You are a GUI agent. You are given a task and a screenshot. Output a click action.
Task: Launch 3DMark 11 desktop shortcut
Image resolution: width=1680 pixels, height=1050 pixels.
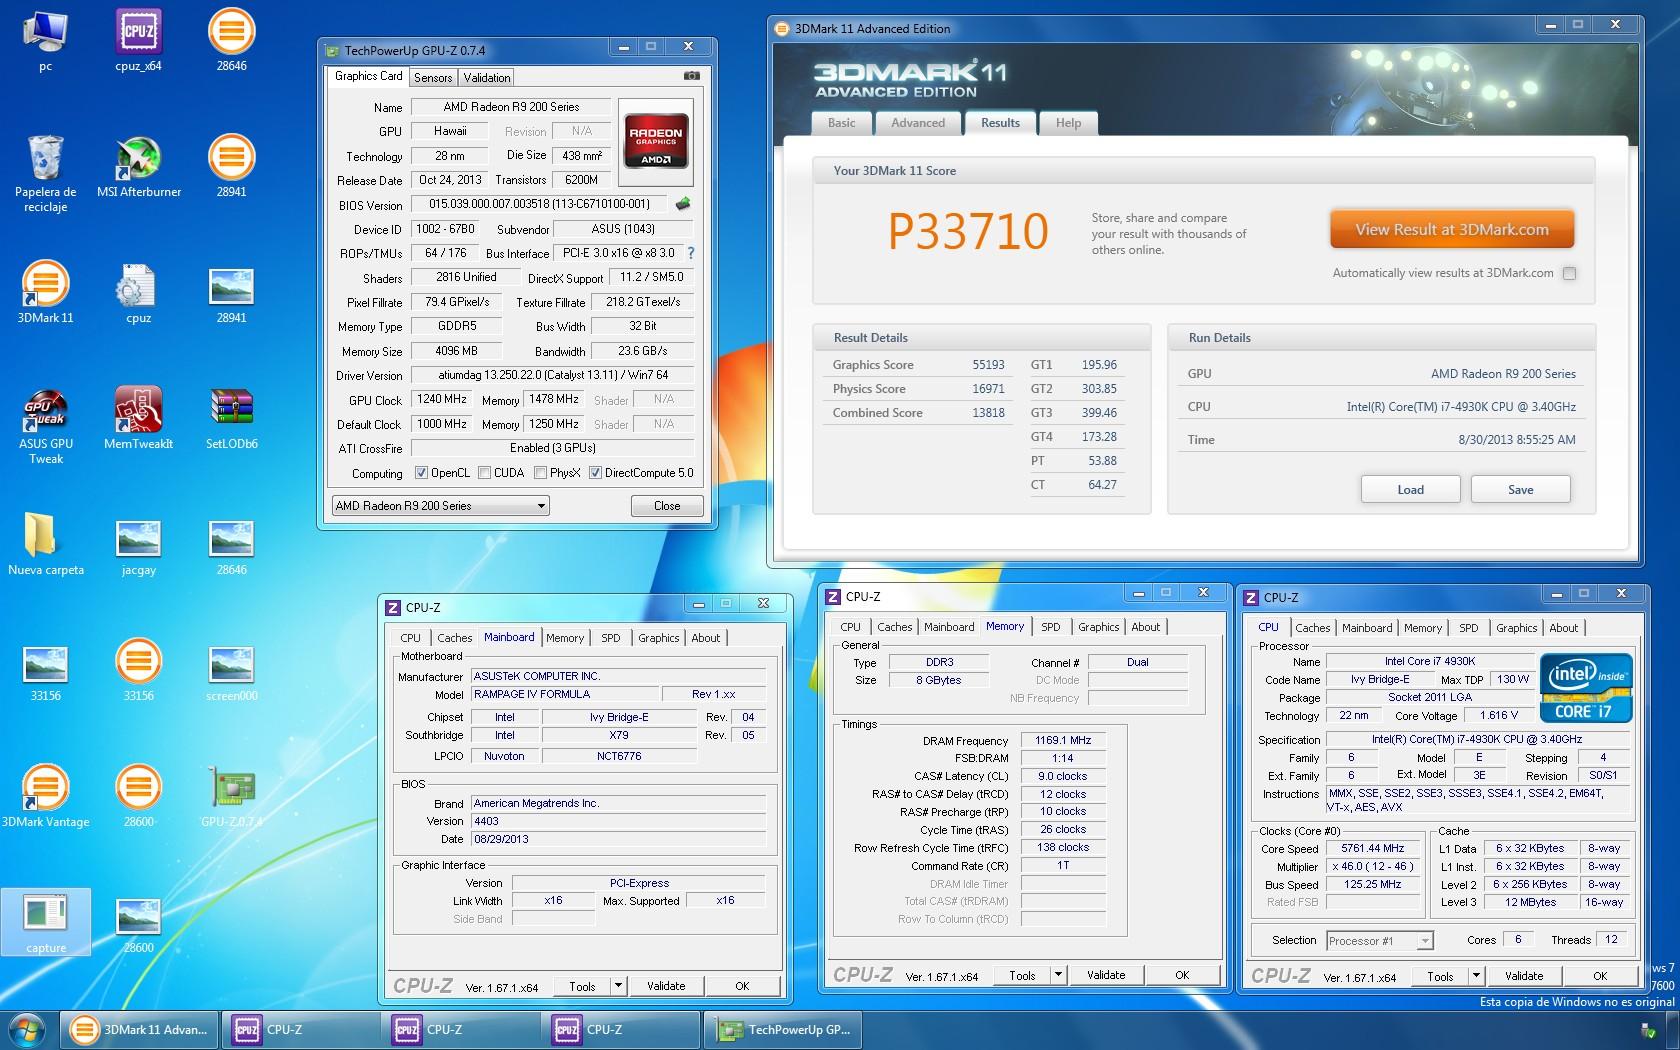tap(45, 292)
